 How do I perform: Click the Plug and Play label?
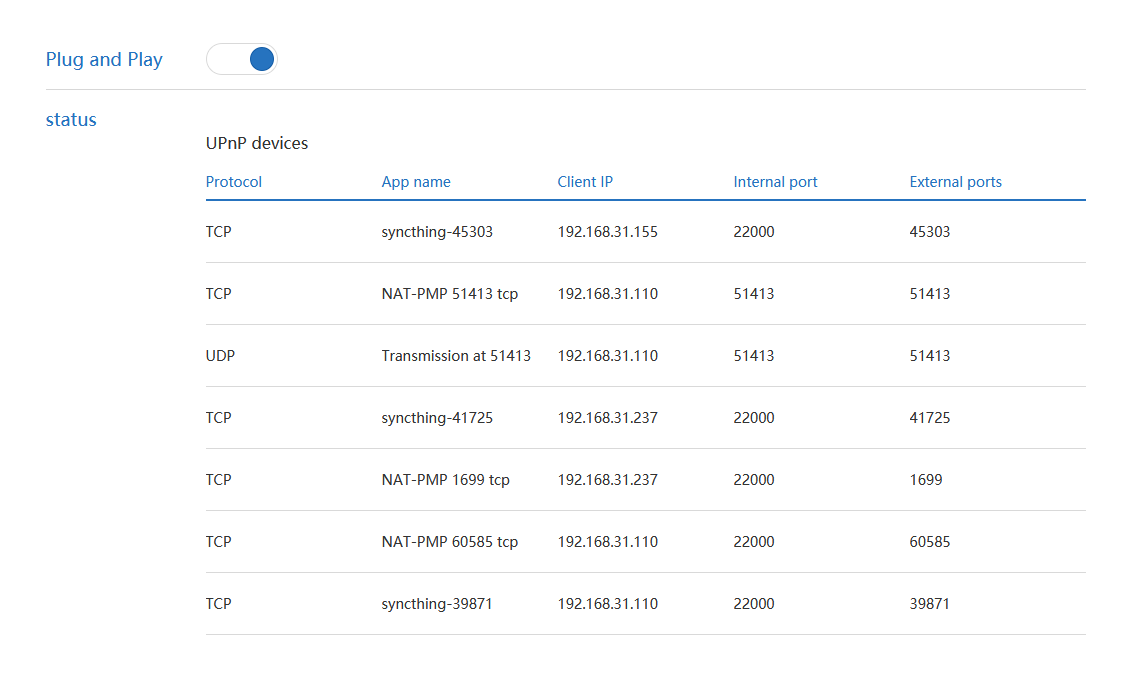(x=104, y=59)
